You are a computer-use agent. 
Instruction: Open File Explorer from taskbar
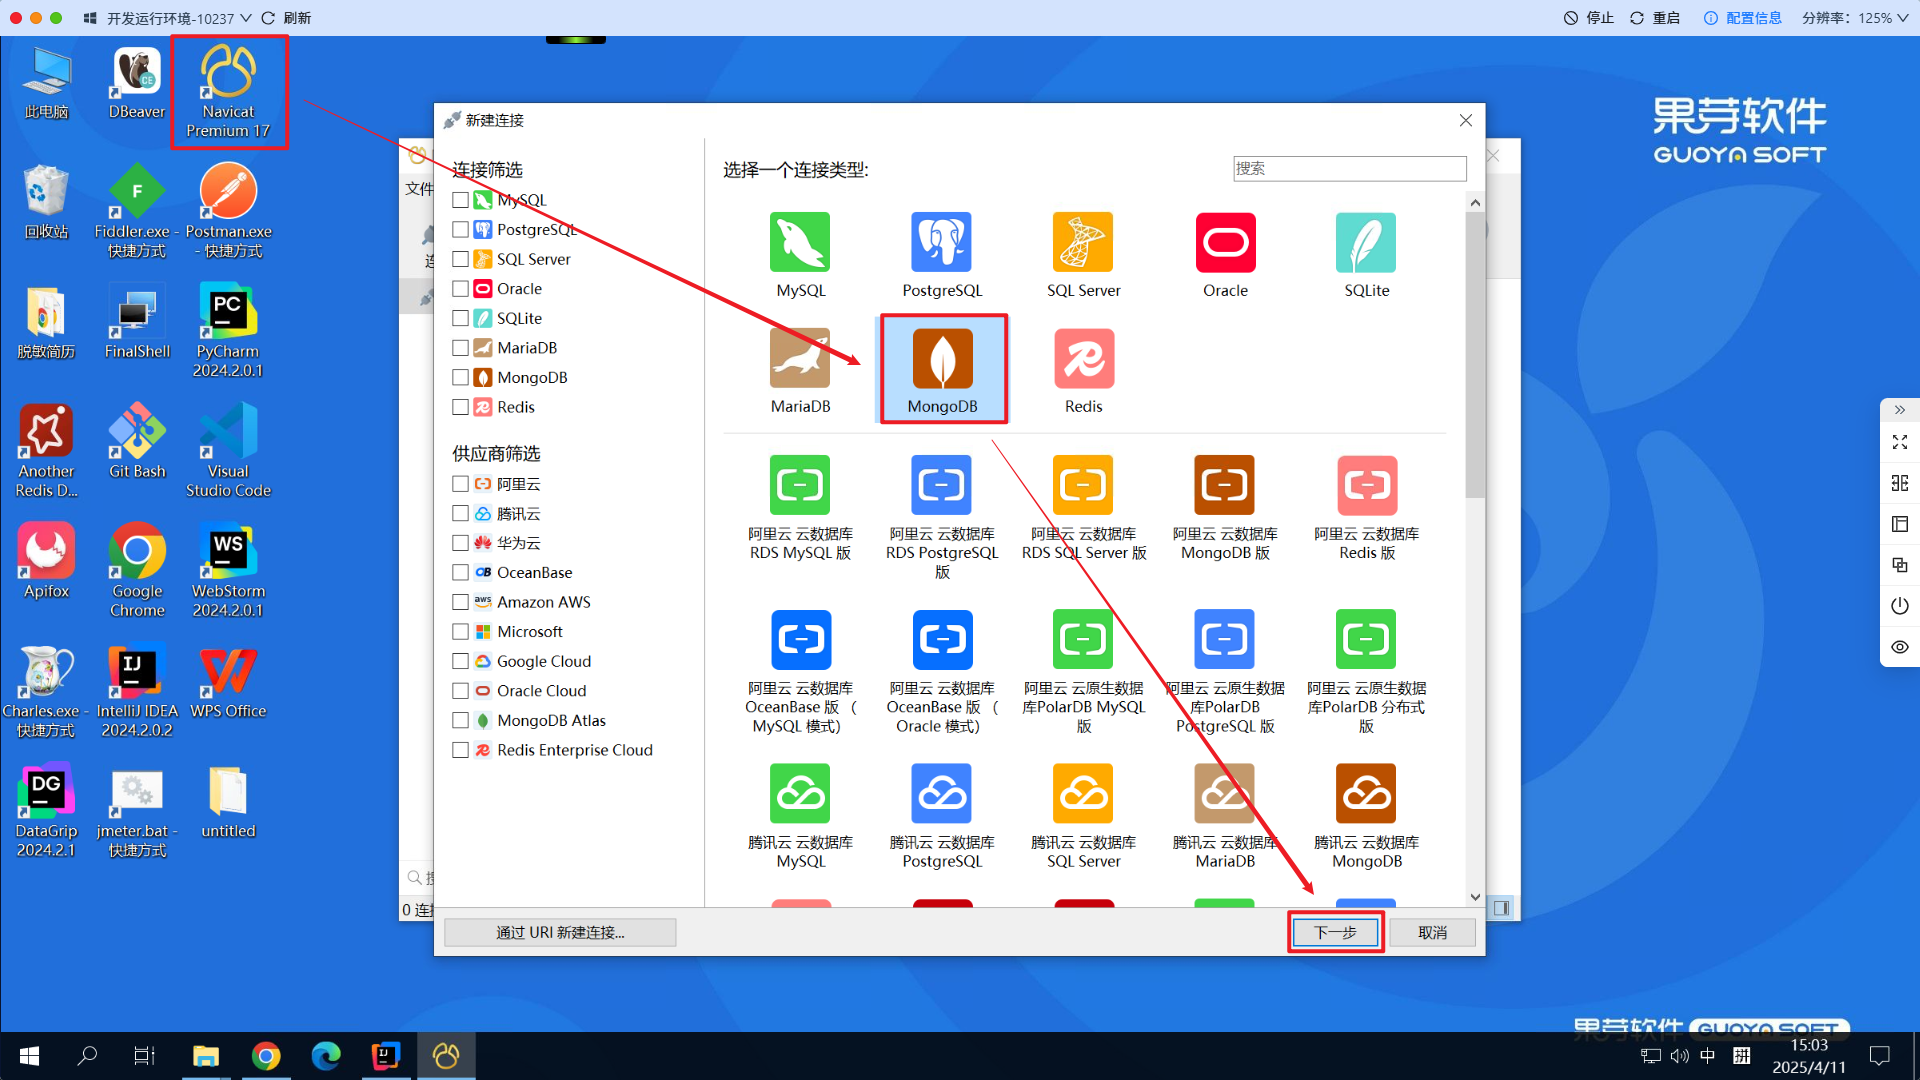coord(206,1055)
